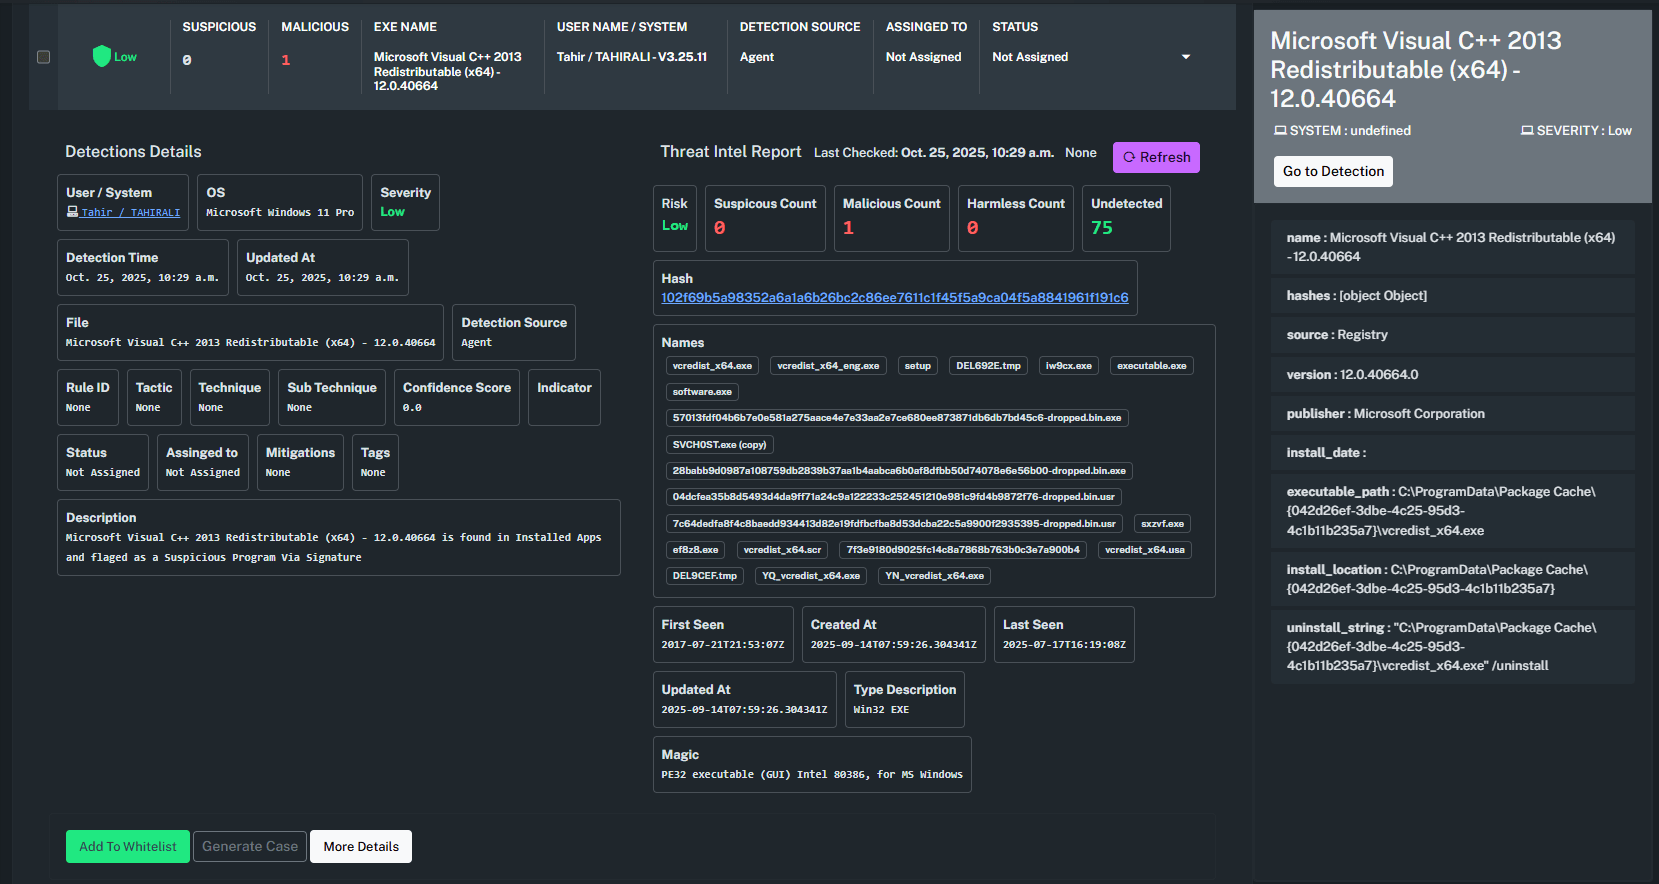Click the hashes : [object Object] row

pos(1453,296)
